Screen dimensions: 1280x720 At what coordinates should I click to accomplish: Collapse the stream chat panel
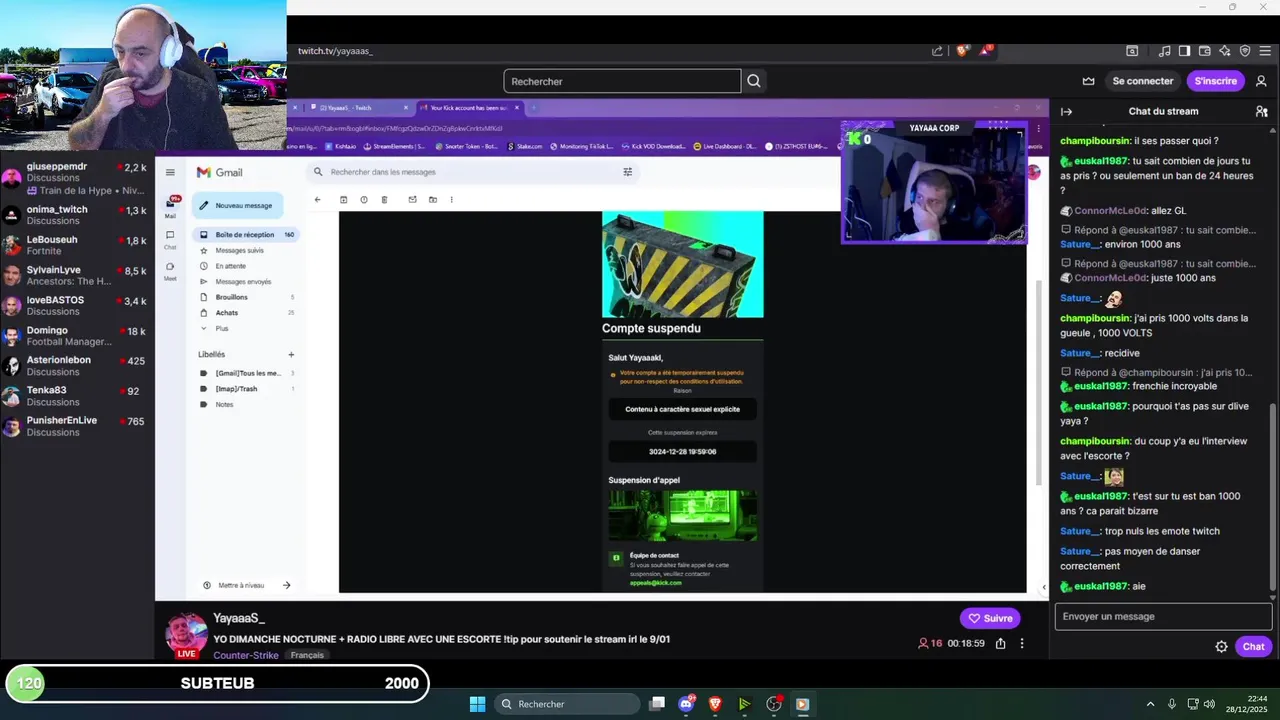click(1066, 111)
